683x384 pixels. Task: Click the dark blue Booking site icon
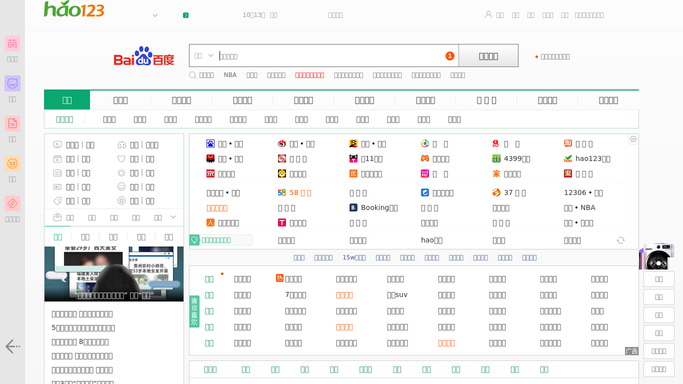click(x=353, y=207)
